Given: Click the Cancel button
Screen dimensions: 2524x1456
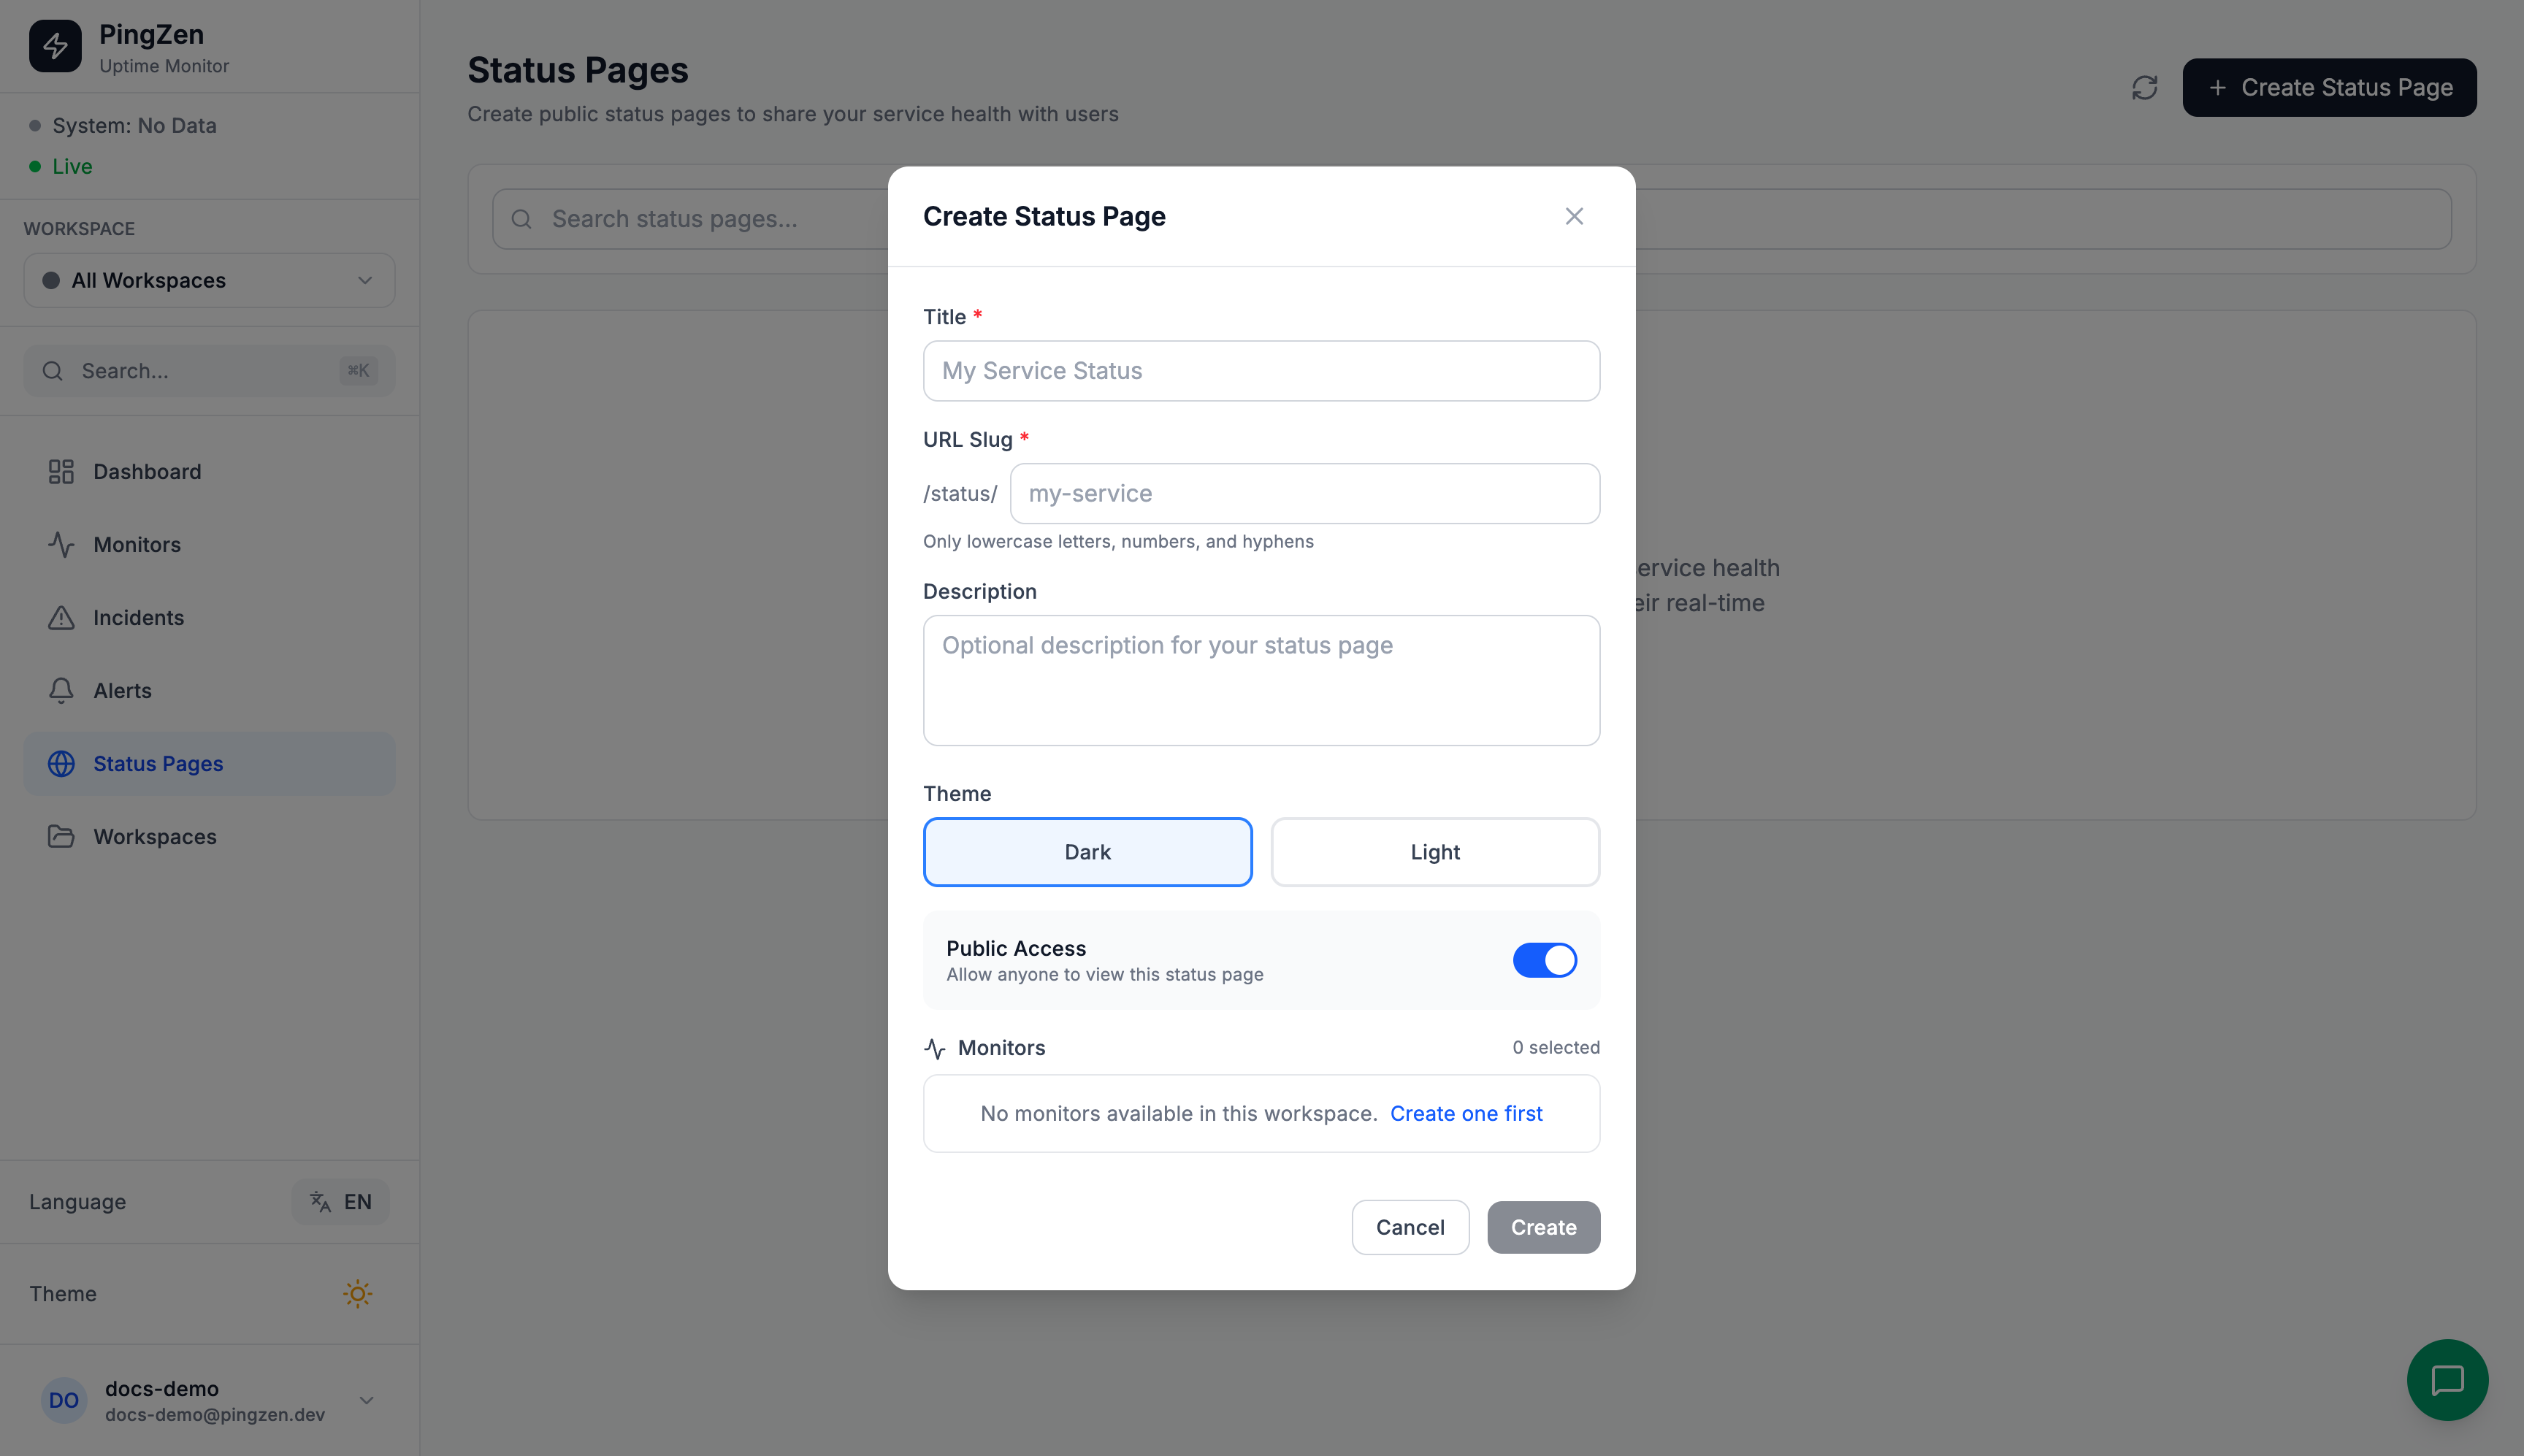Looking at the screenshot, I should coord(1410,1227).
